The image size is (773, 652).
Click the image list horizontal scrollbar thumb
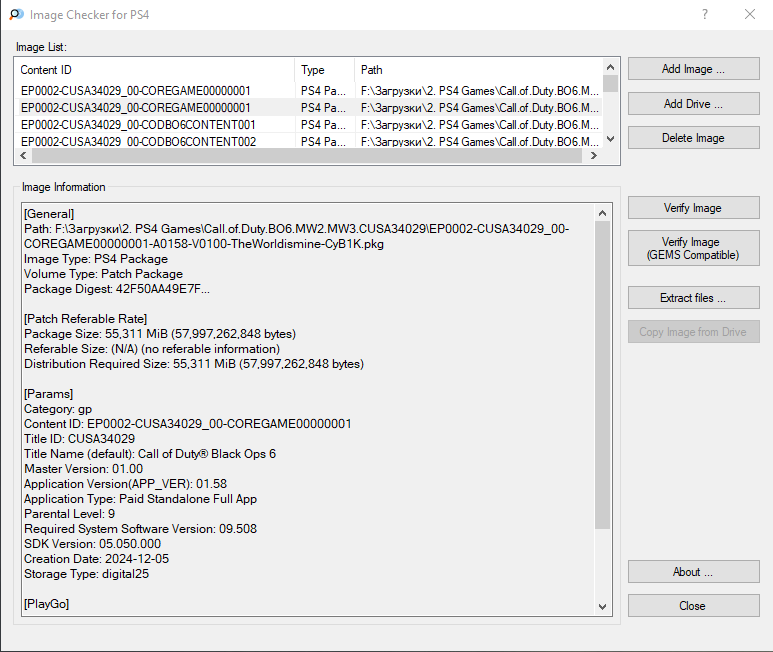click(x=307, y=156)
